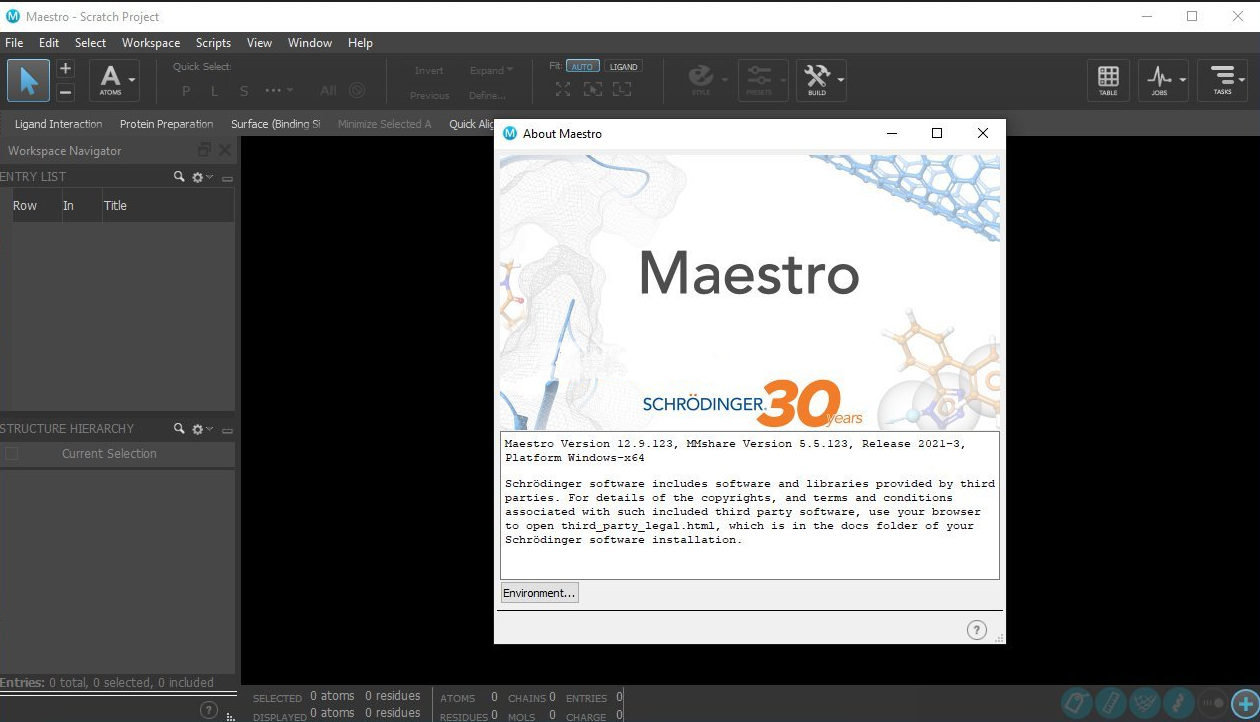Open the Scripts menu
The height and width of the screenshot is (722, 1260).
tap(213, 43)
